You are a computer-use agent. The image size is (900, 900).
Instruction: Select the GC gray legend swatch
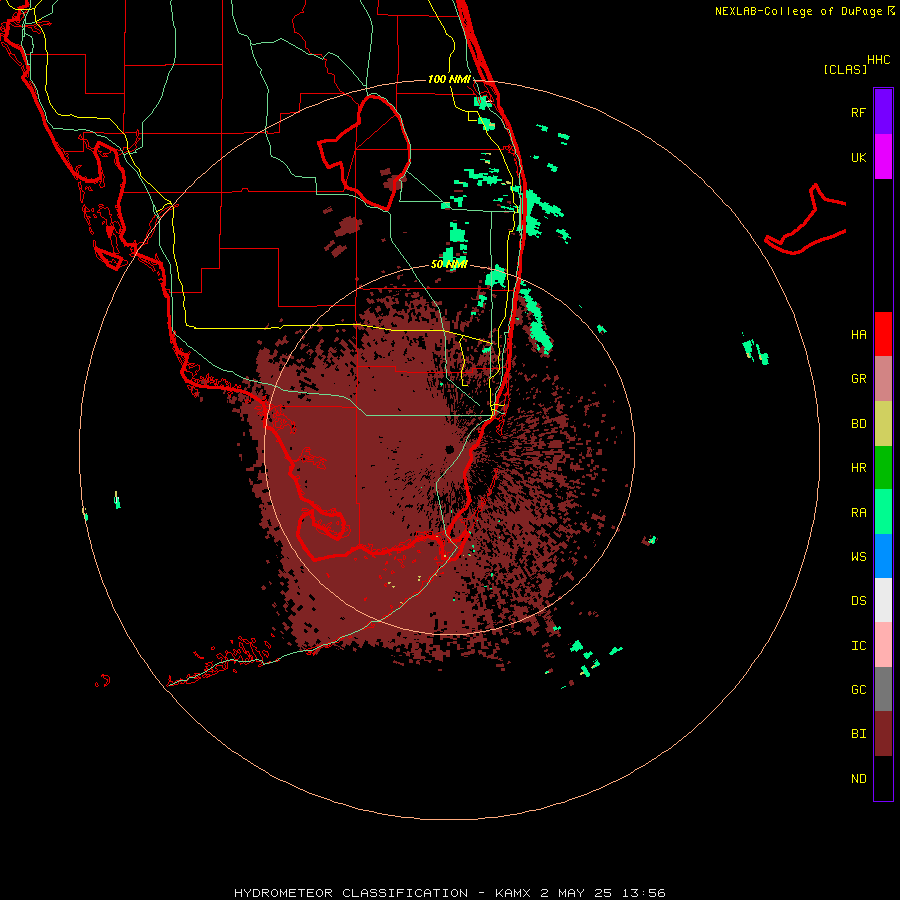(883, 689)
